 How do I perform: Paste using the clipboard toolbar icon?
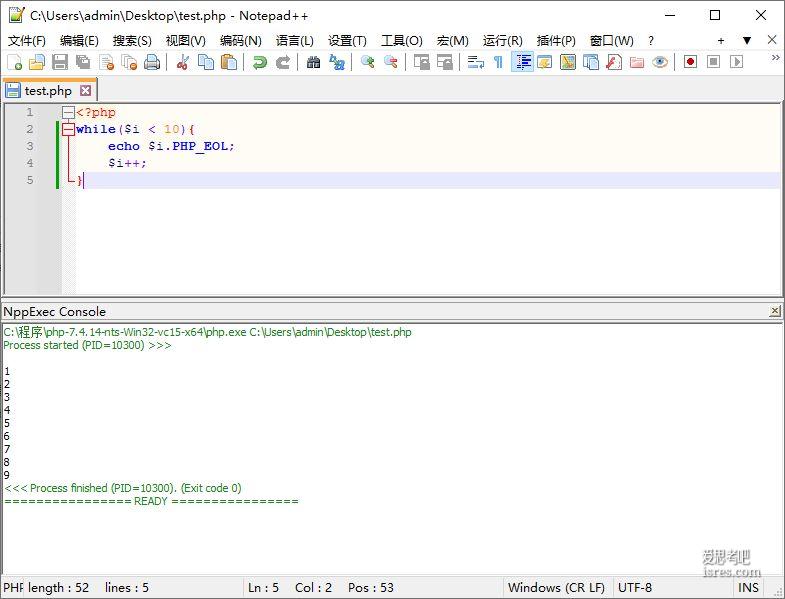point(229,62)
